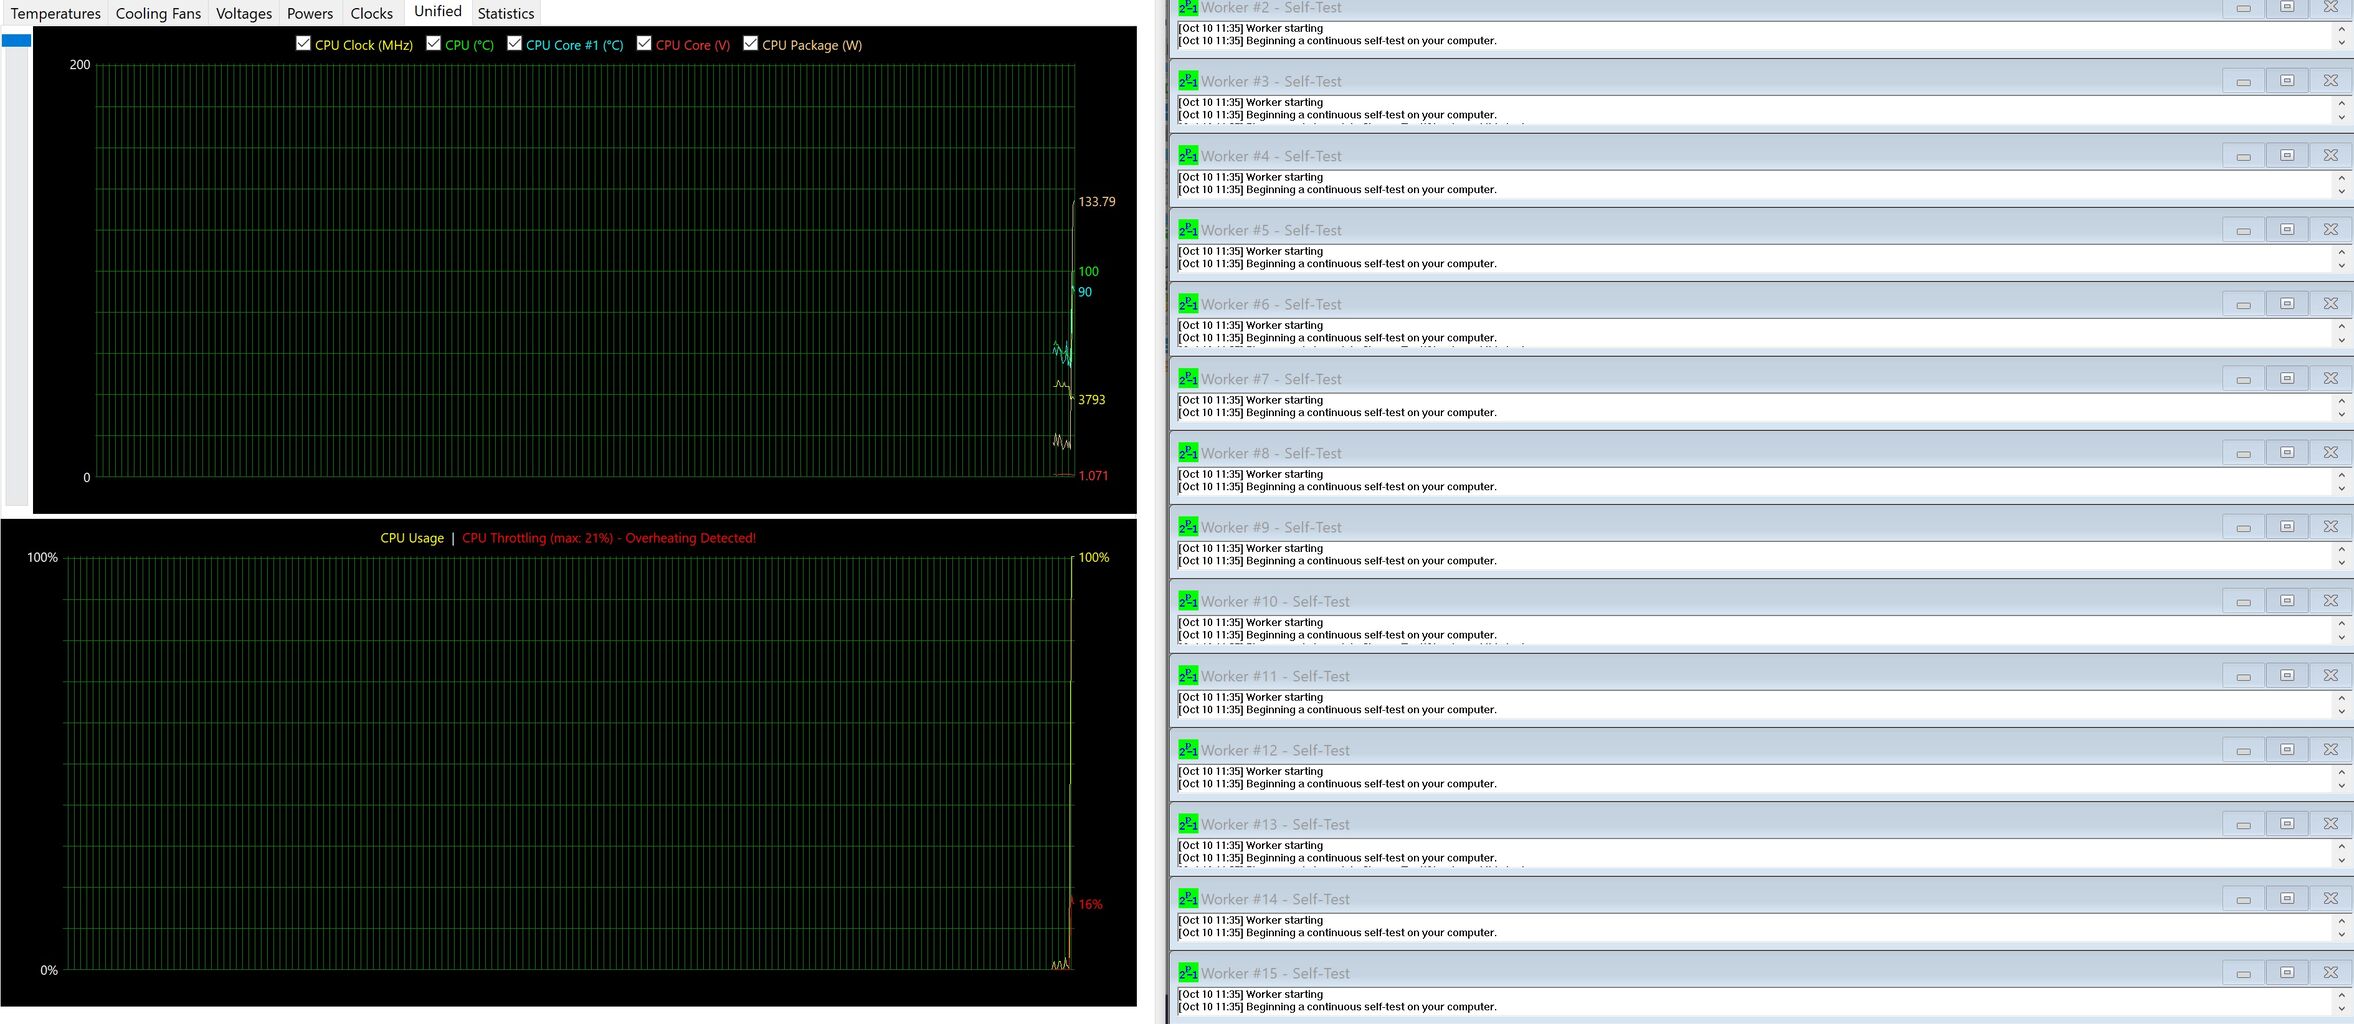Click the Prime95 icon of Worker #10 window
Screen dimensions: 2354x1024
click(x=1188, y=601)
